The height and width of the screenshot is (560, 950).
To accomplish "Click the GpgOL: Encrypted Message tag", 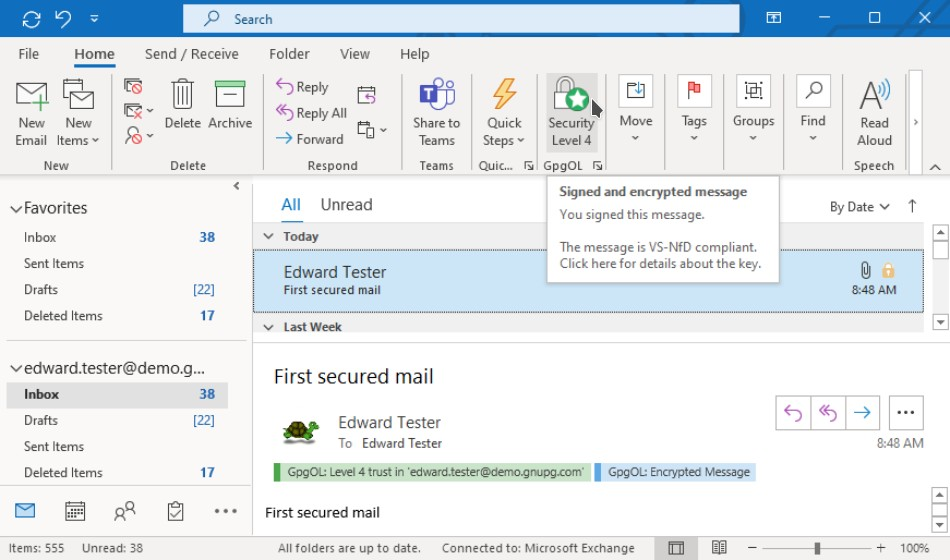I will click(675, 472).
